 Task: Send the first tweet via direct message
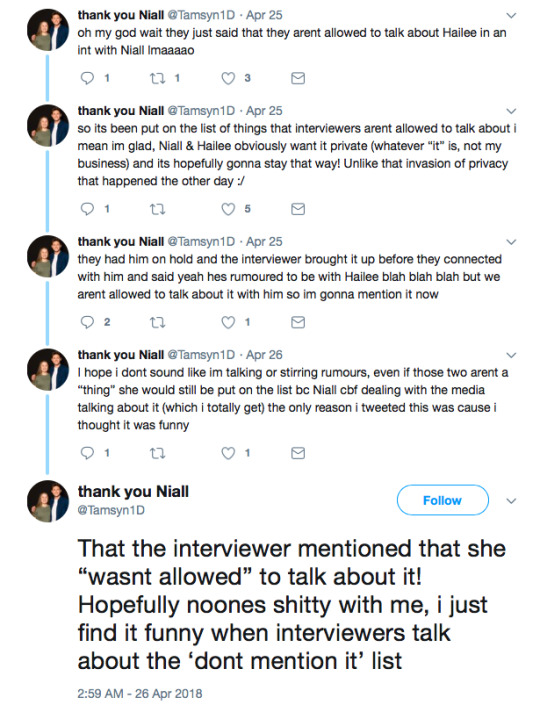[298, 78]
